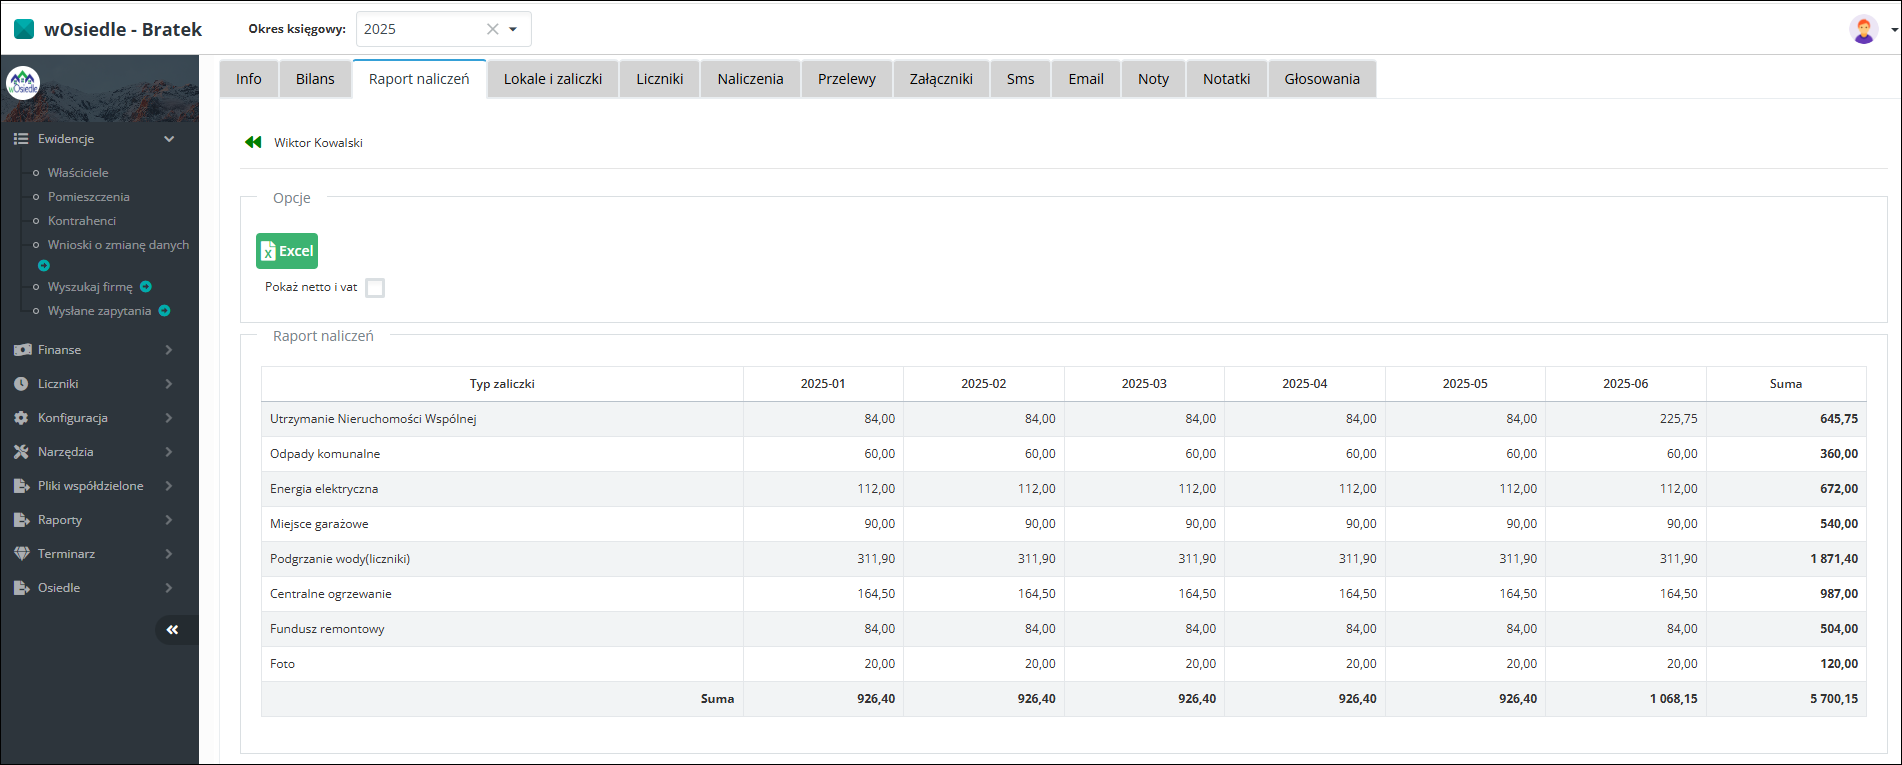The image size is (1902, 765).
Task: Export report with Excel button
Action: click(x=287, y=251)
